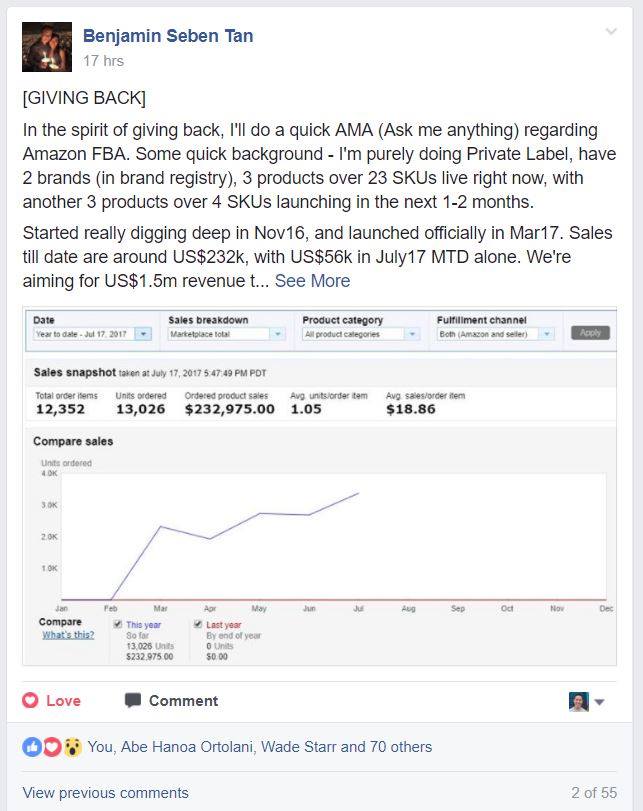Screen dimensions: 643x811
Task: Toggle the This year checkbox
Action: 118,624
